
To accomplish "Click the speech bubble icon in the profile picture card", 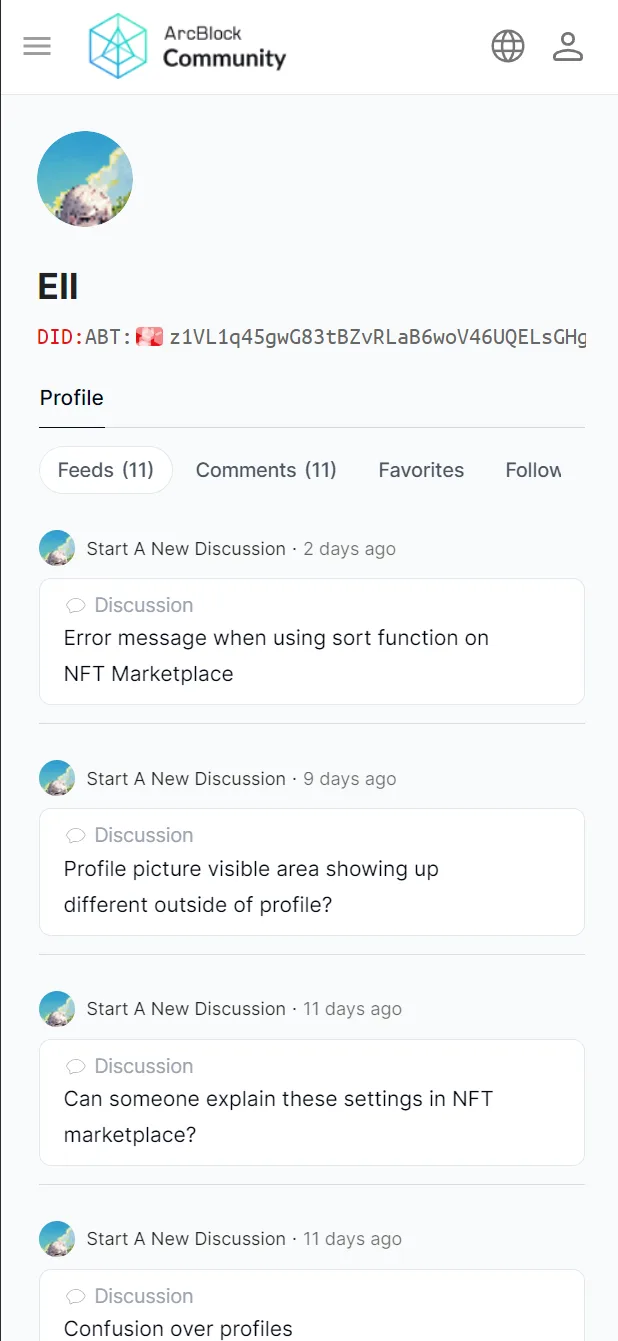I will tap(75, 835).
